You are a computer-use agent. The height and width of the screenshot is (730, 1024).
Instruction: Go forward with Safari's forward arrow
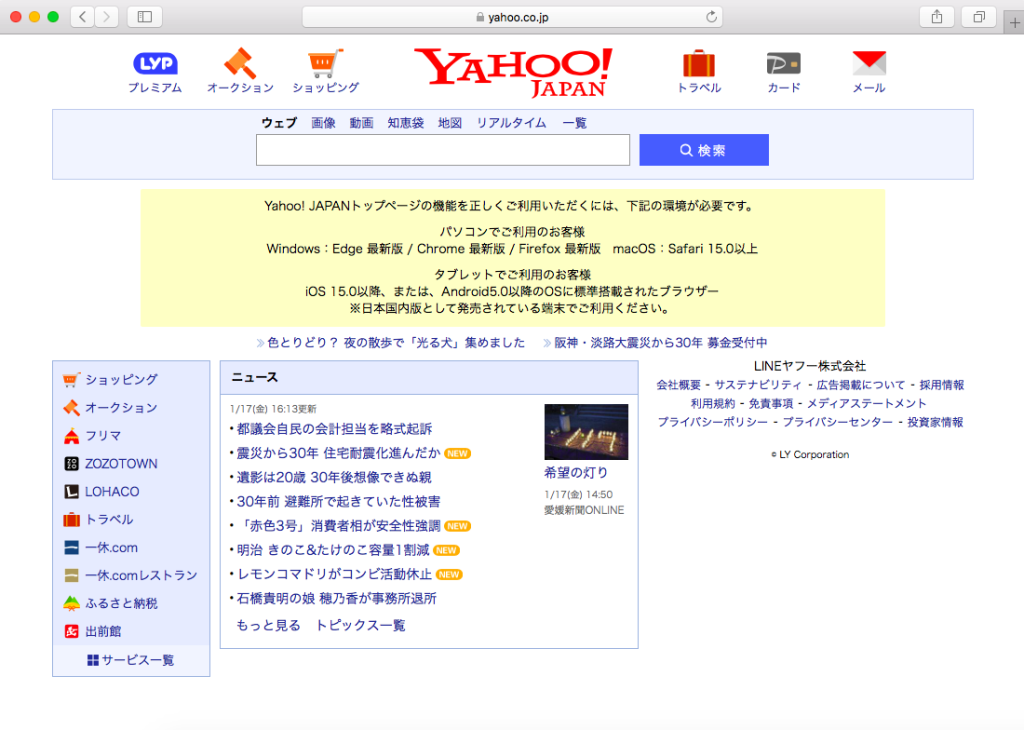pos(106,17)
